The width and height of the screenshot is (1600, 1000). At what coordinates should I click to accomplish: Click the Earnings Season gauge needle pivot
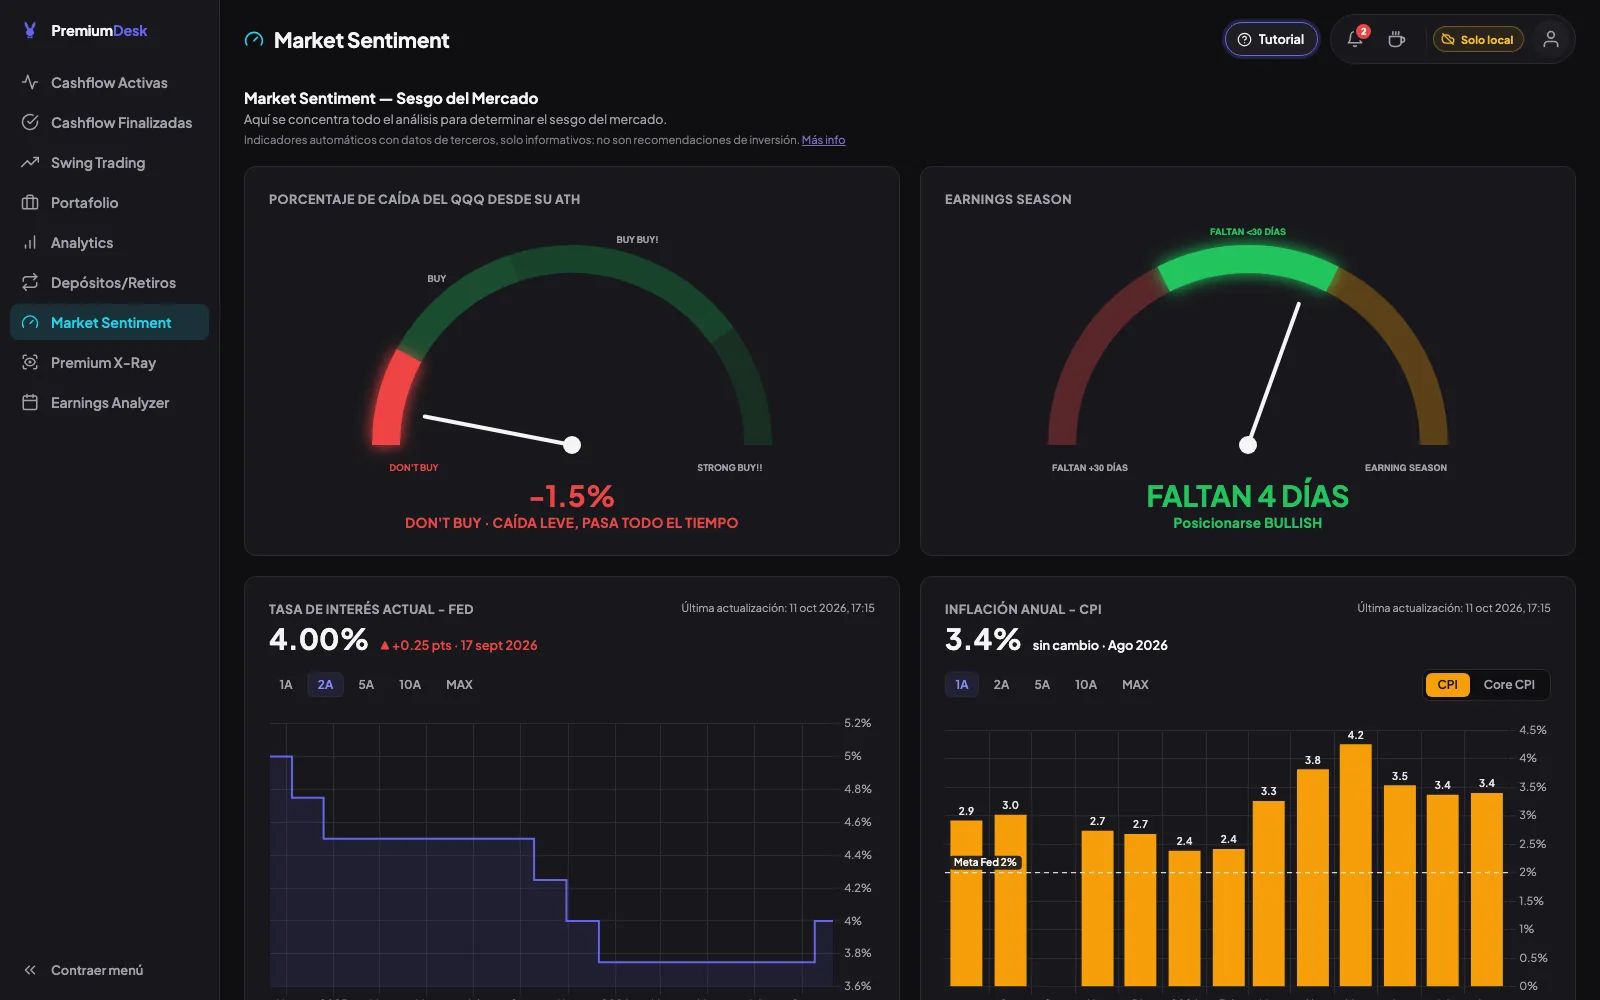point(1248,445)
